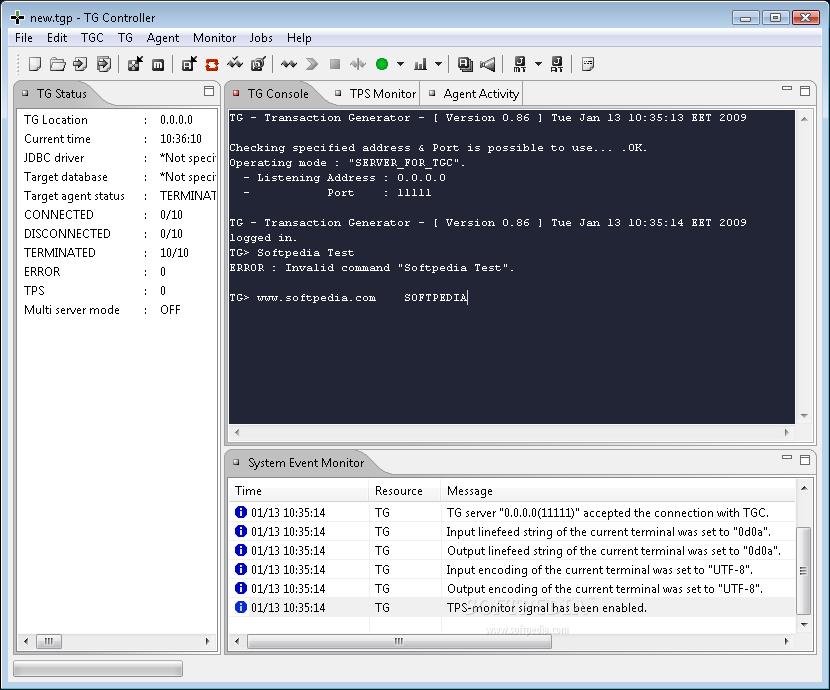
Task: Open the TGC menu
Action: [x=92, y=38]
